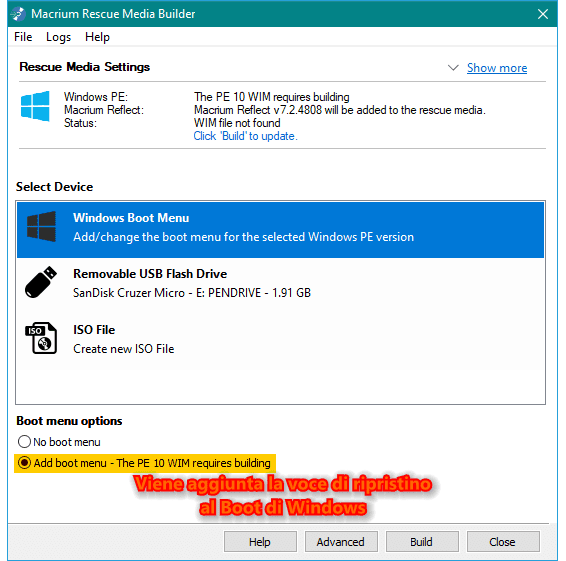This screenshot has width=566, height=561.
Task: Click the Close button at bottom
Action: 503,542
